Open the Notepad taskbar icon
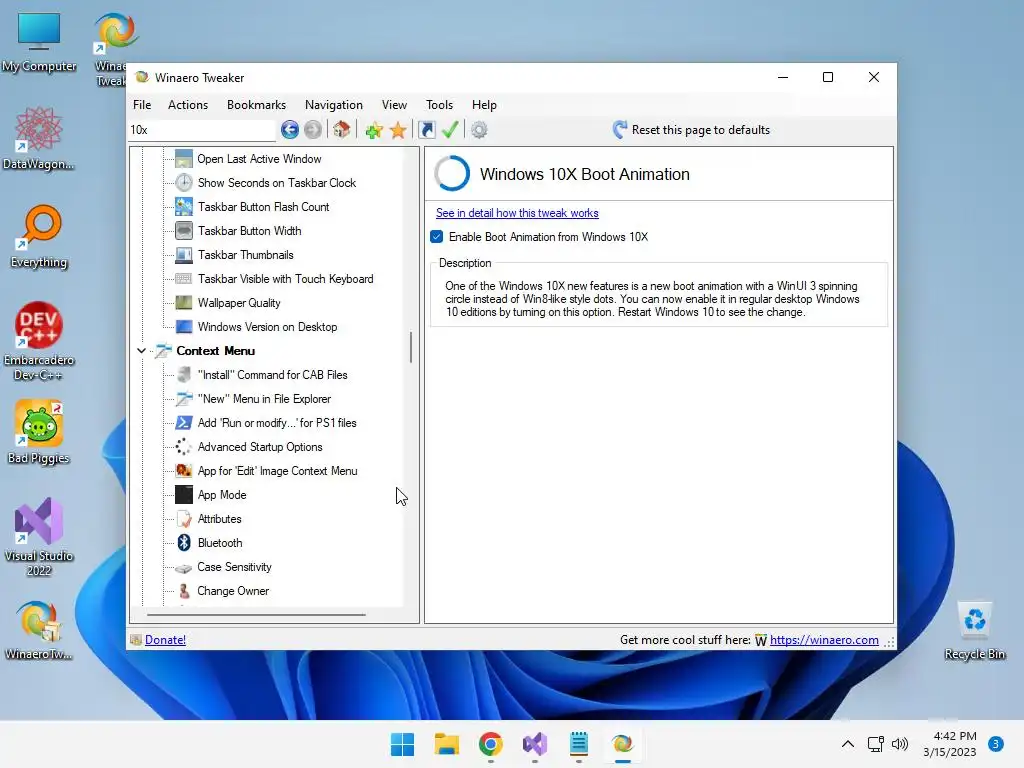 [579, 744]
